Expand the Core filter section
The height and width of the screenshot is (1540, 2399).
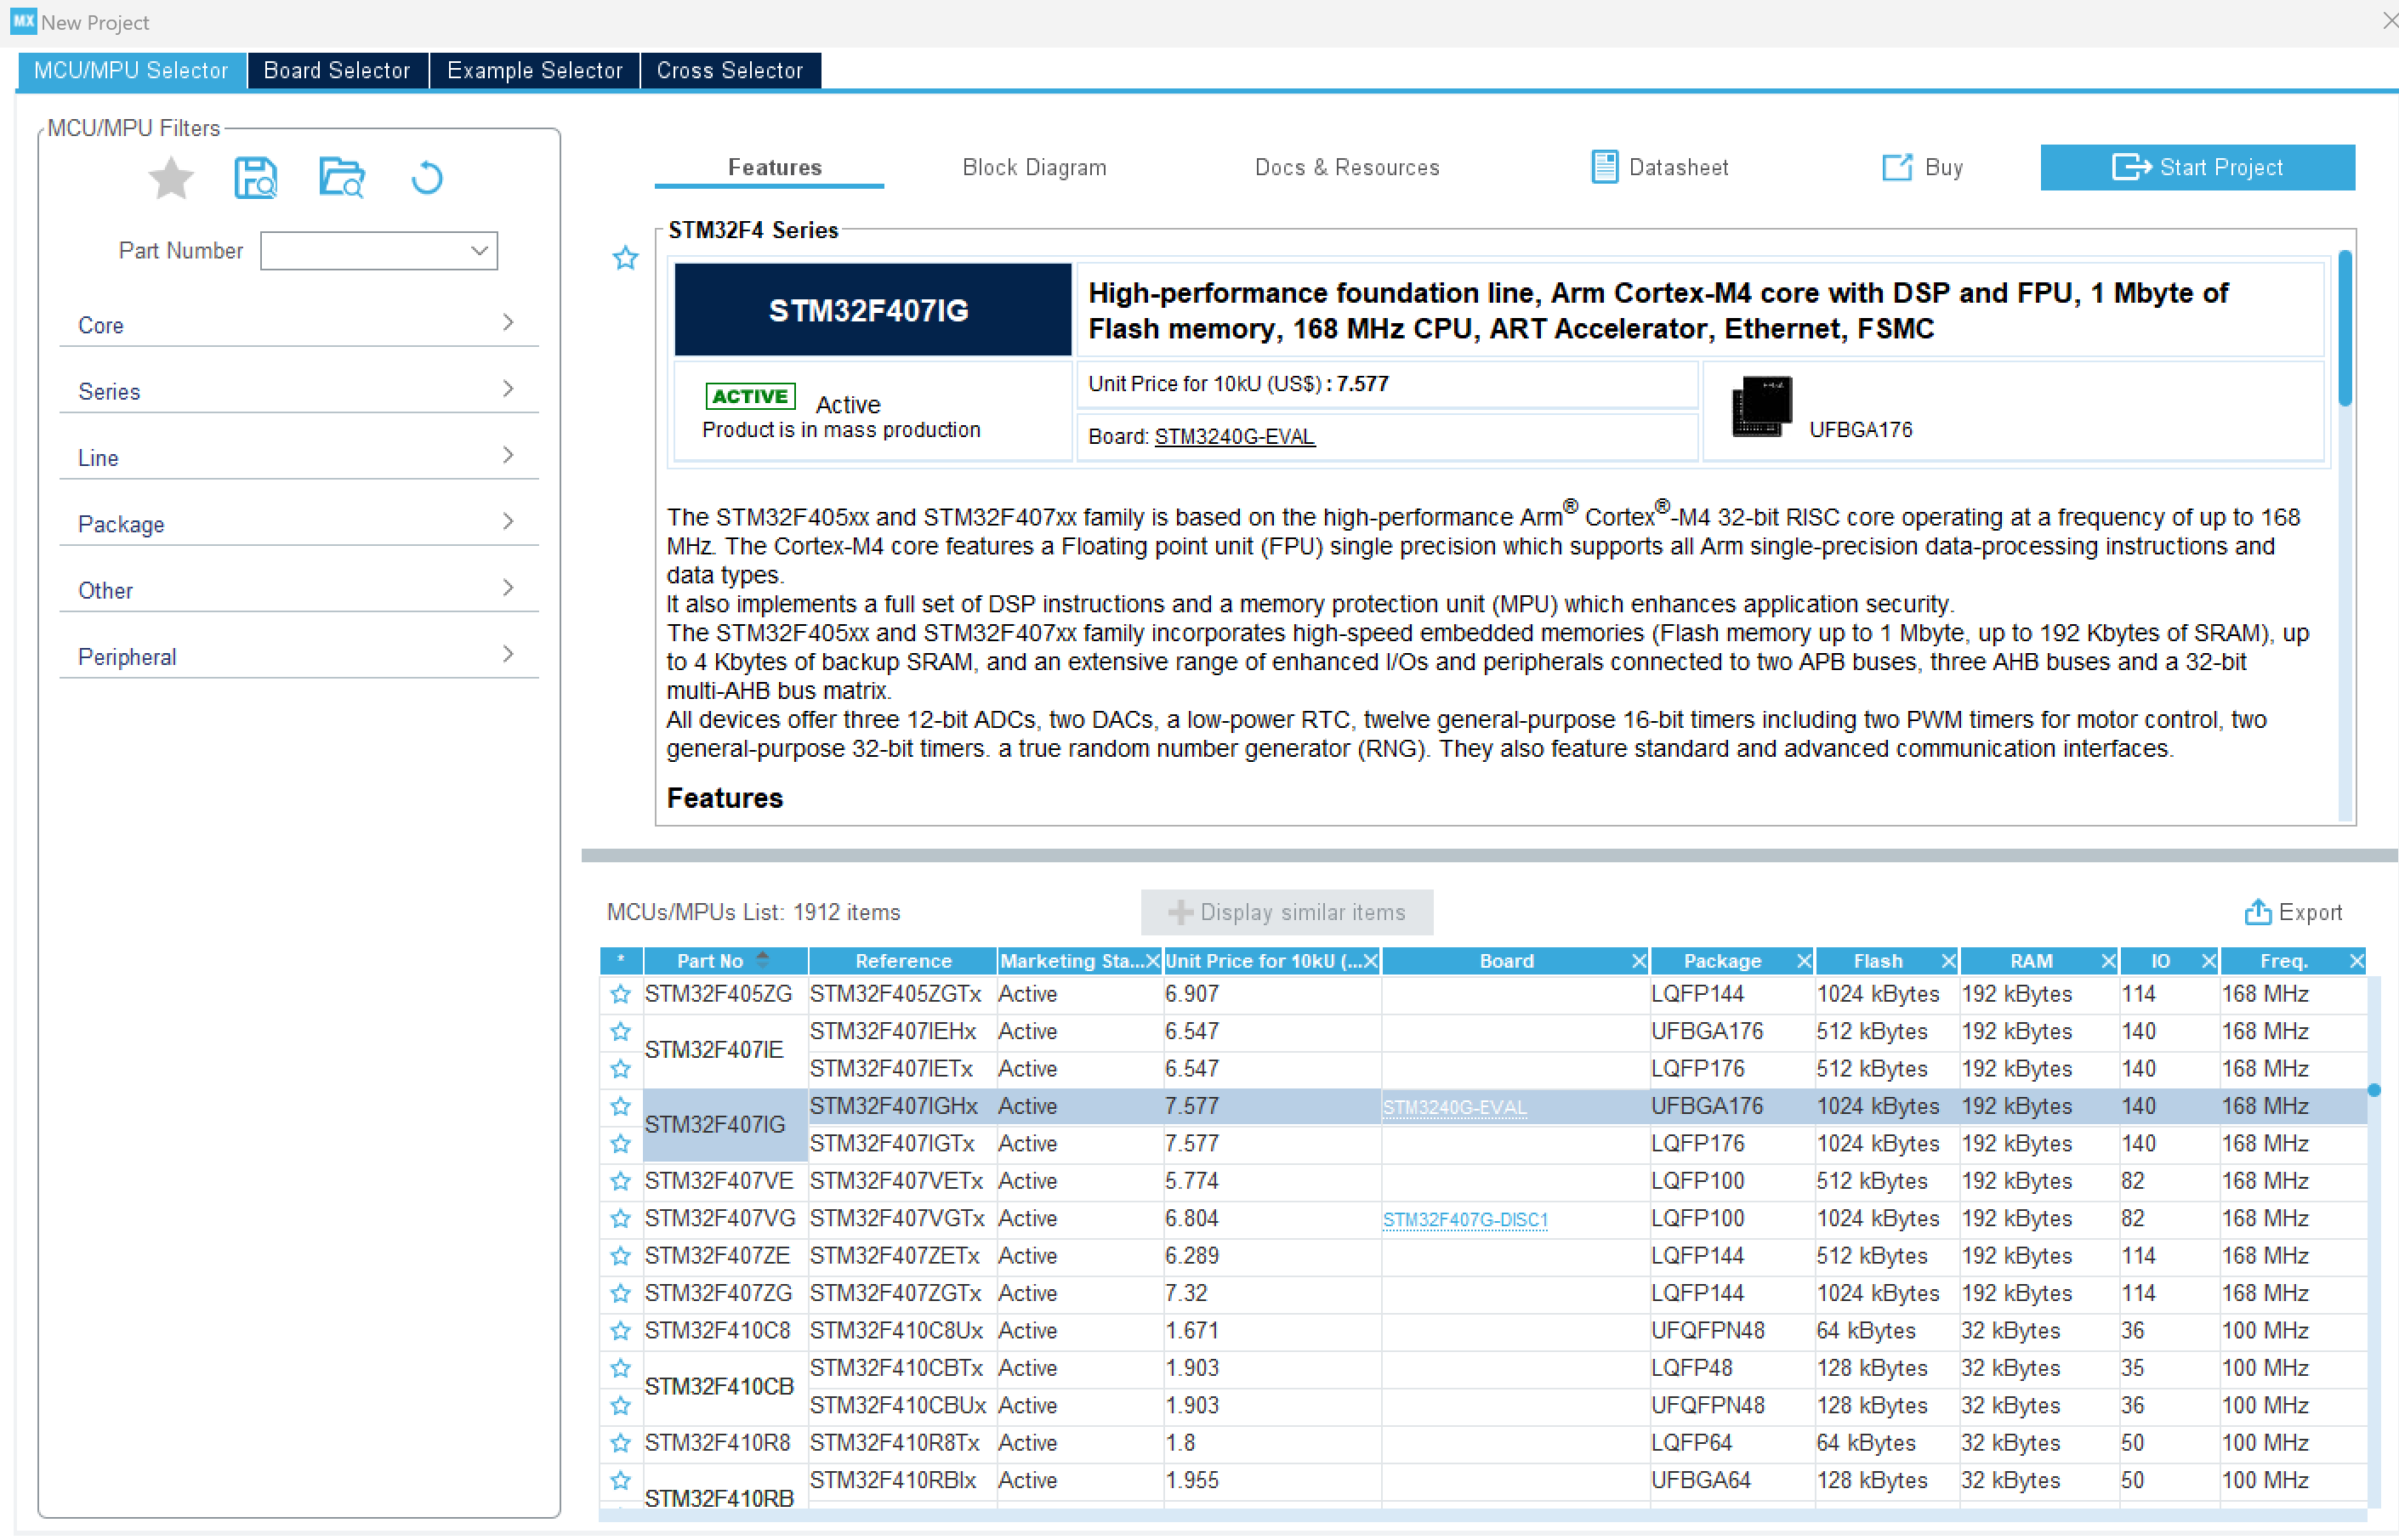point(298,325)
